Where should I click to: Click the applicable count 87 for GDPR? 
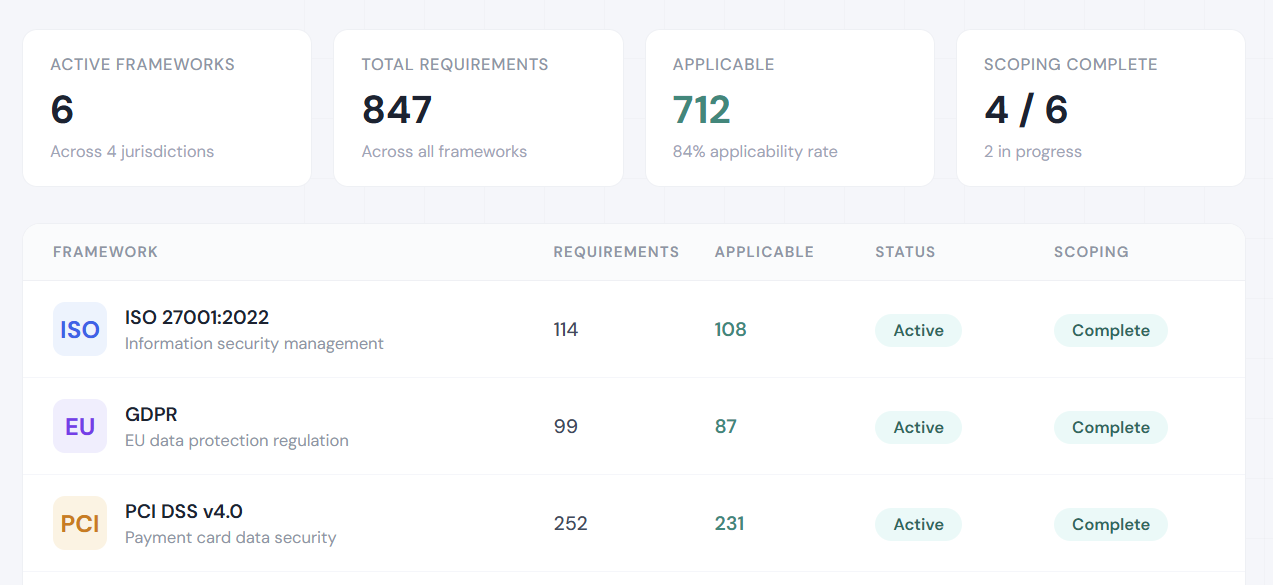pyautogui.click(x=725, y=426)
